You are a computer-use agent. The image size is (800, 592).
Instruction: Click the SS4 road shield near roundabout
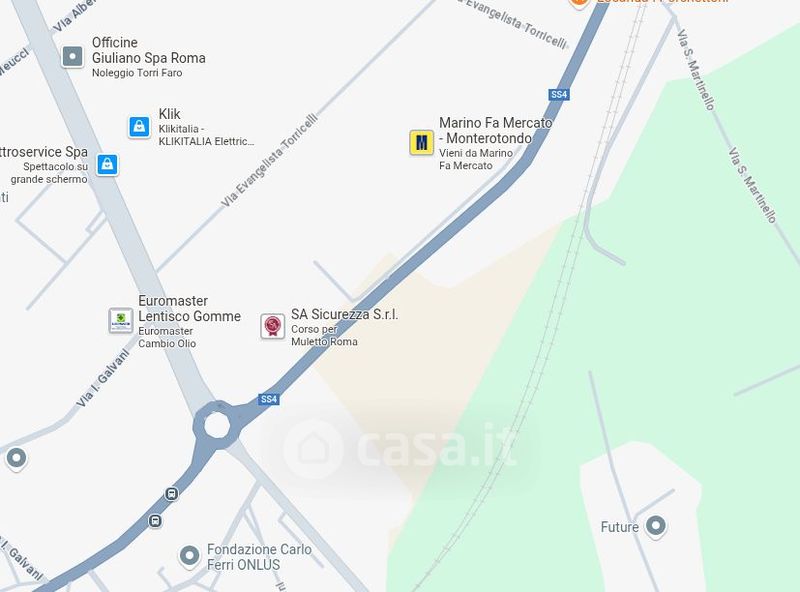pyautogui.click(x=269, y=399)
